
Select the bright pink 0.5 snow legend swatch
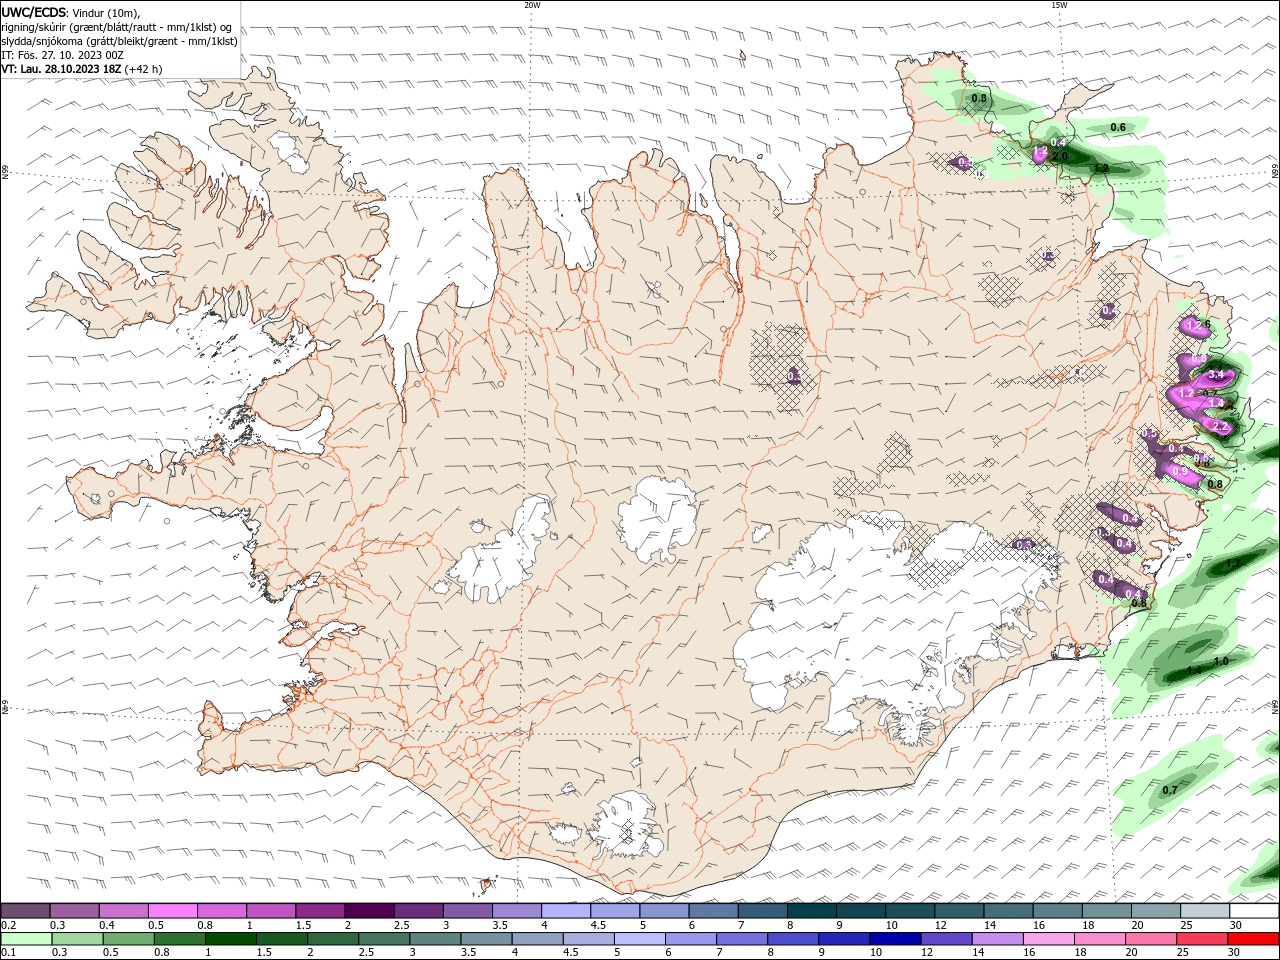coord(172,911)
